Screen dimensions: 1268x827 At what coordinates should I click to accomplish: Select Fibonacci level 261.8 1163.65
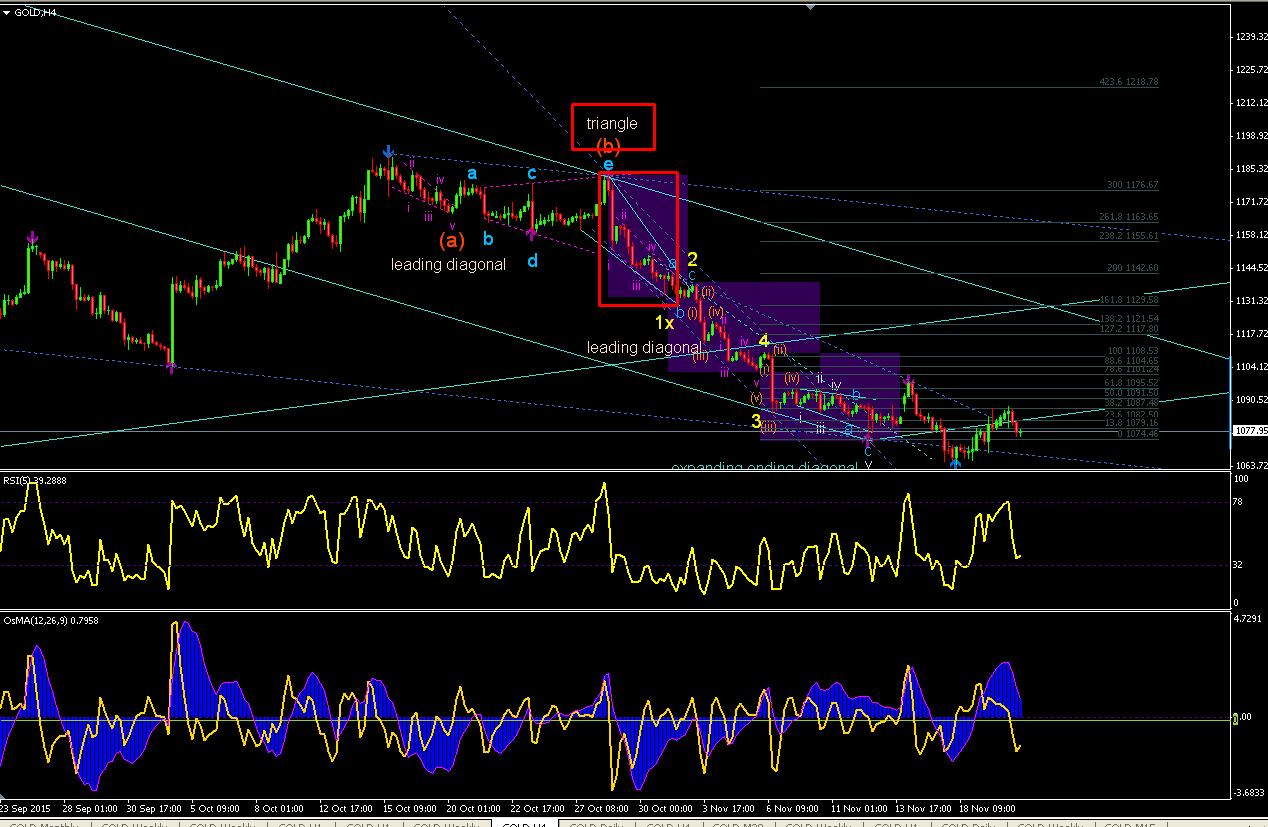1129,217
